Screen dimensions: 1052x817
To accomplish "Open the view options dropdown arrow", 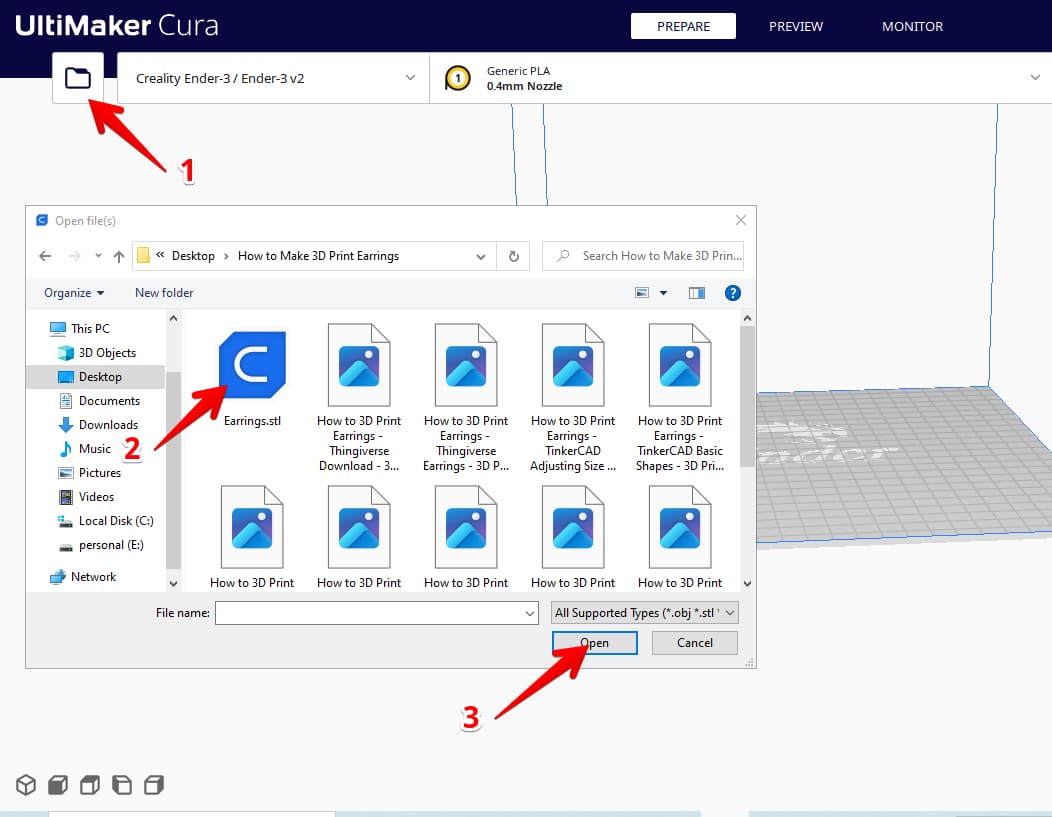I will pos(663,293).
